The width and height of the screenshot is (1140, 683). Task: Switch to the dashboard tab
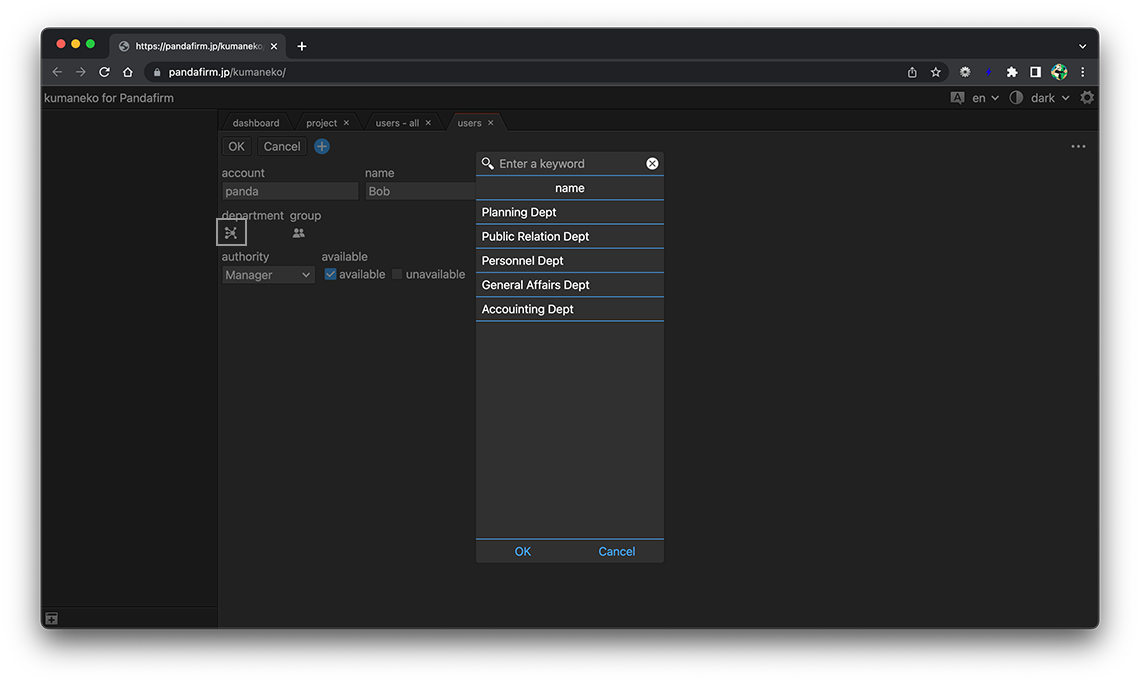[256, 123]
